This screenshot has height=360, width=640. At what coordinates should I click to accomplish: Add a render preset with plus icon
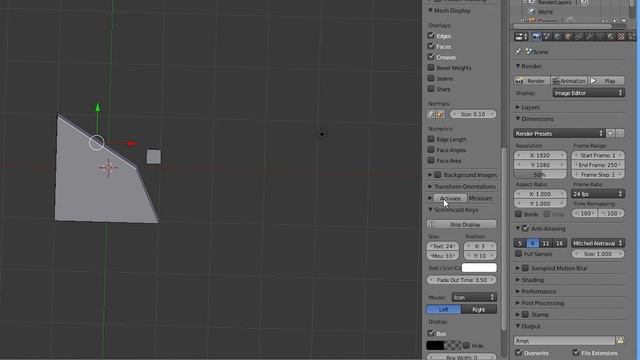[610, 133]
